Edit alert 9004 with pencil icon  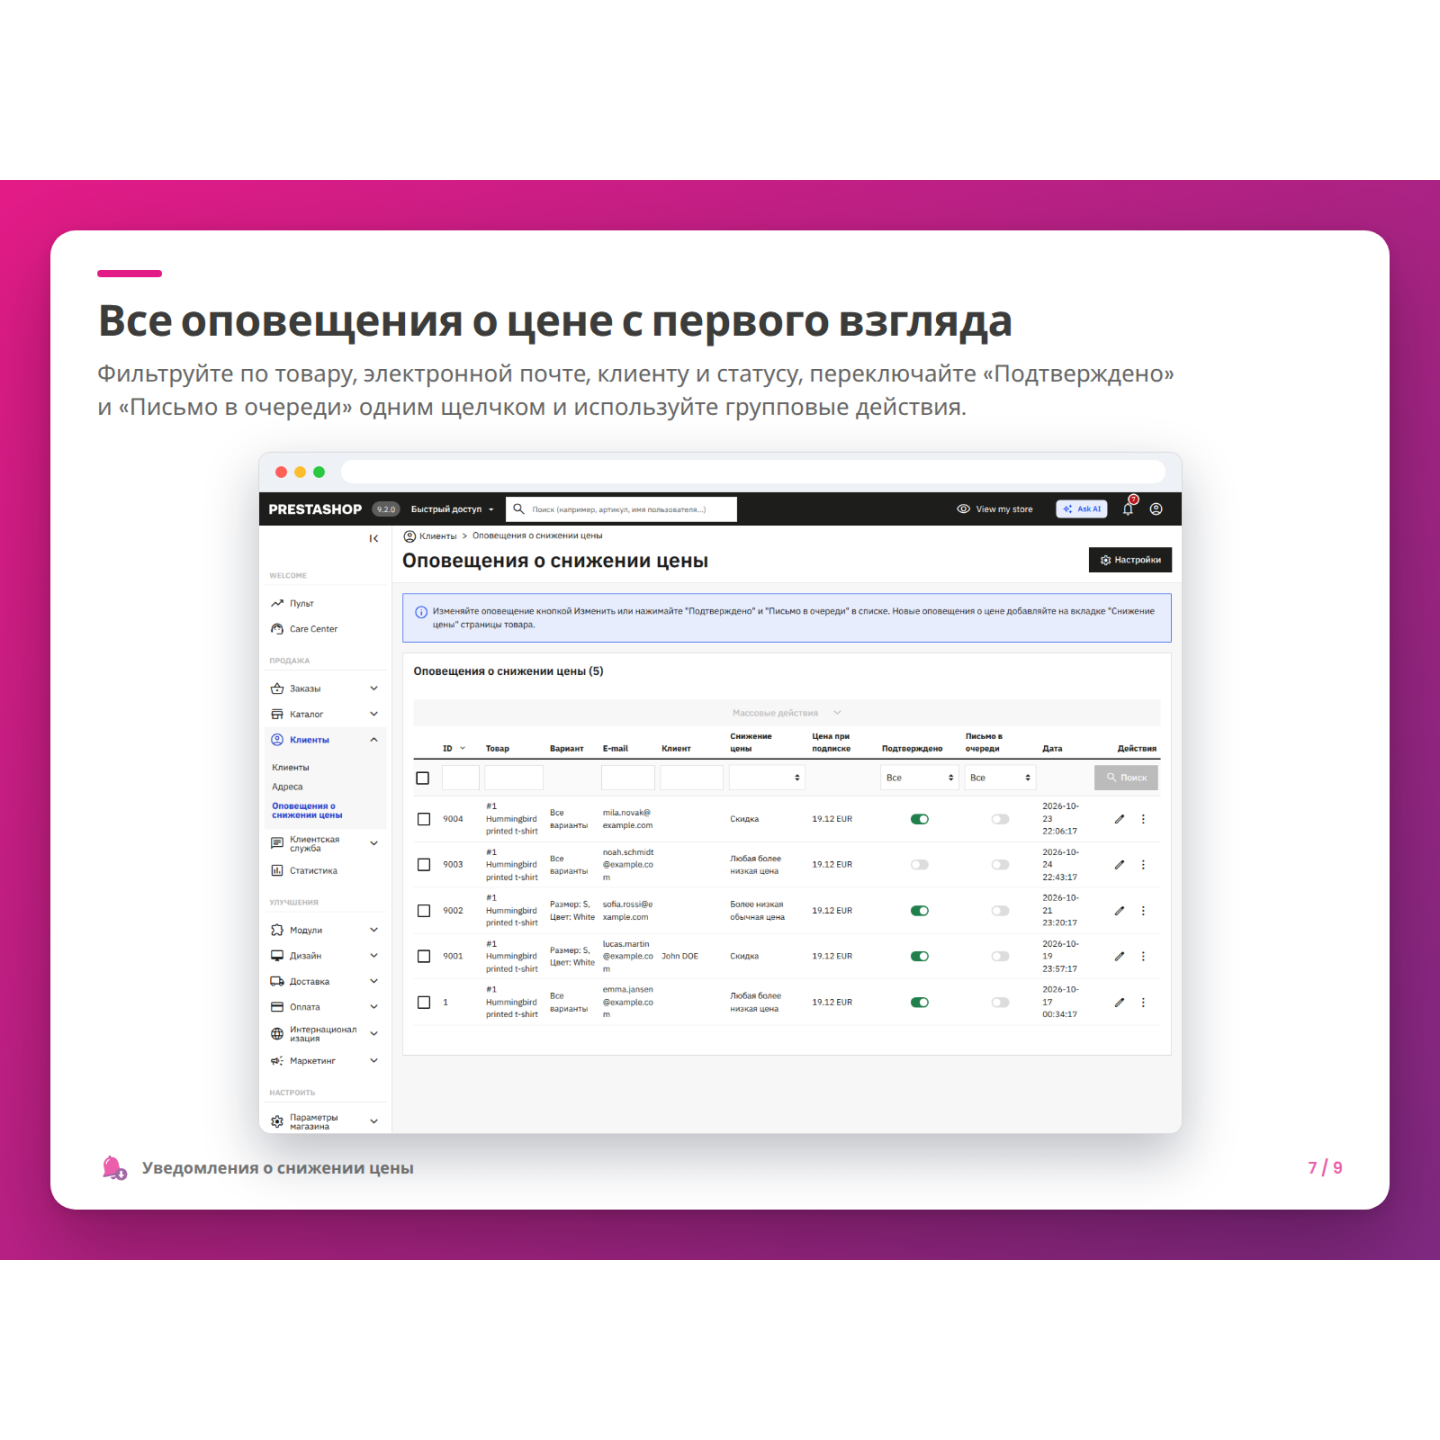(1119, 819)
